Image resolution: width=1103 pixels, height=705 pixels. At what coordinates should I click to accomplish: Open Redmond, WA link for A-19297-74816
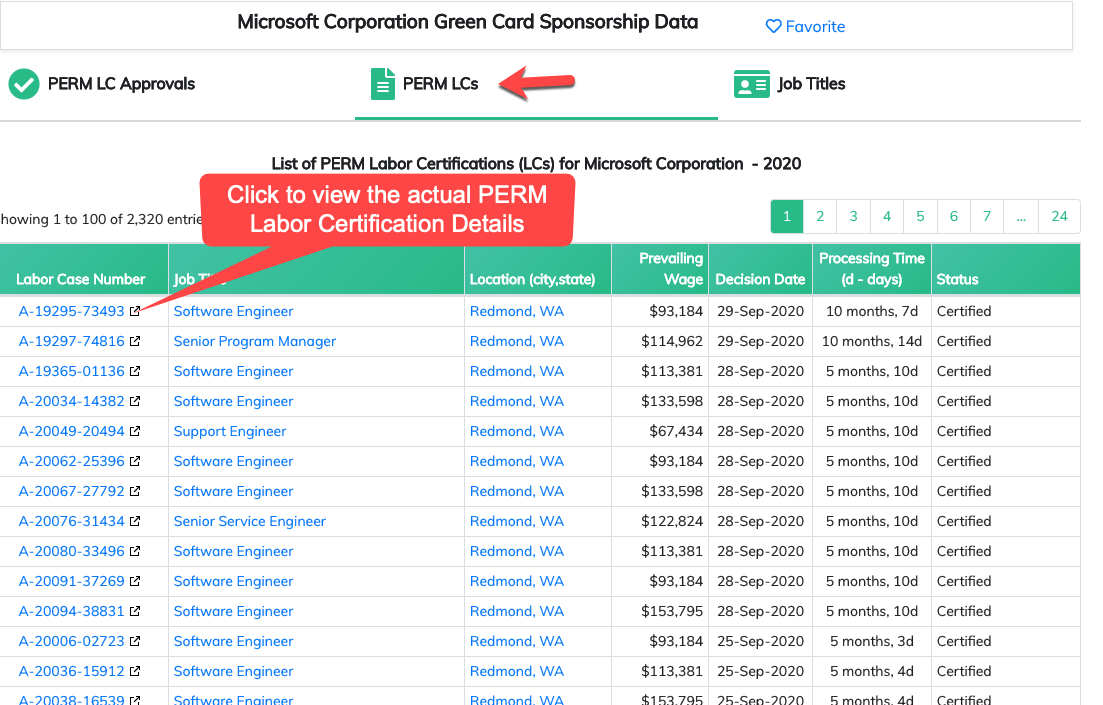pos(517,341)
